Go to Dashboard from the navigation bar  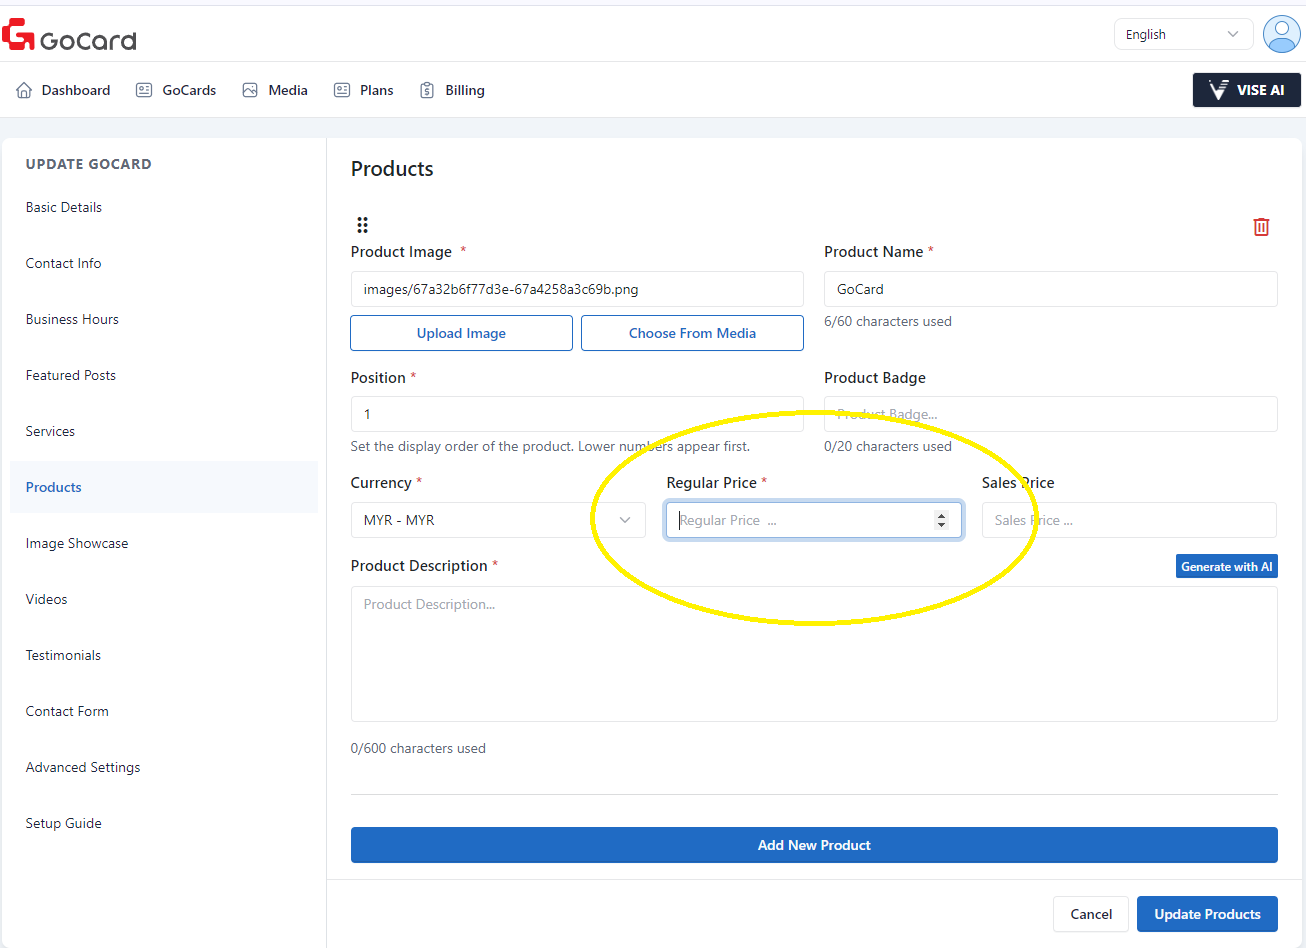[x=63, y=90]
